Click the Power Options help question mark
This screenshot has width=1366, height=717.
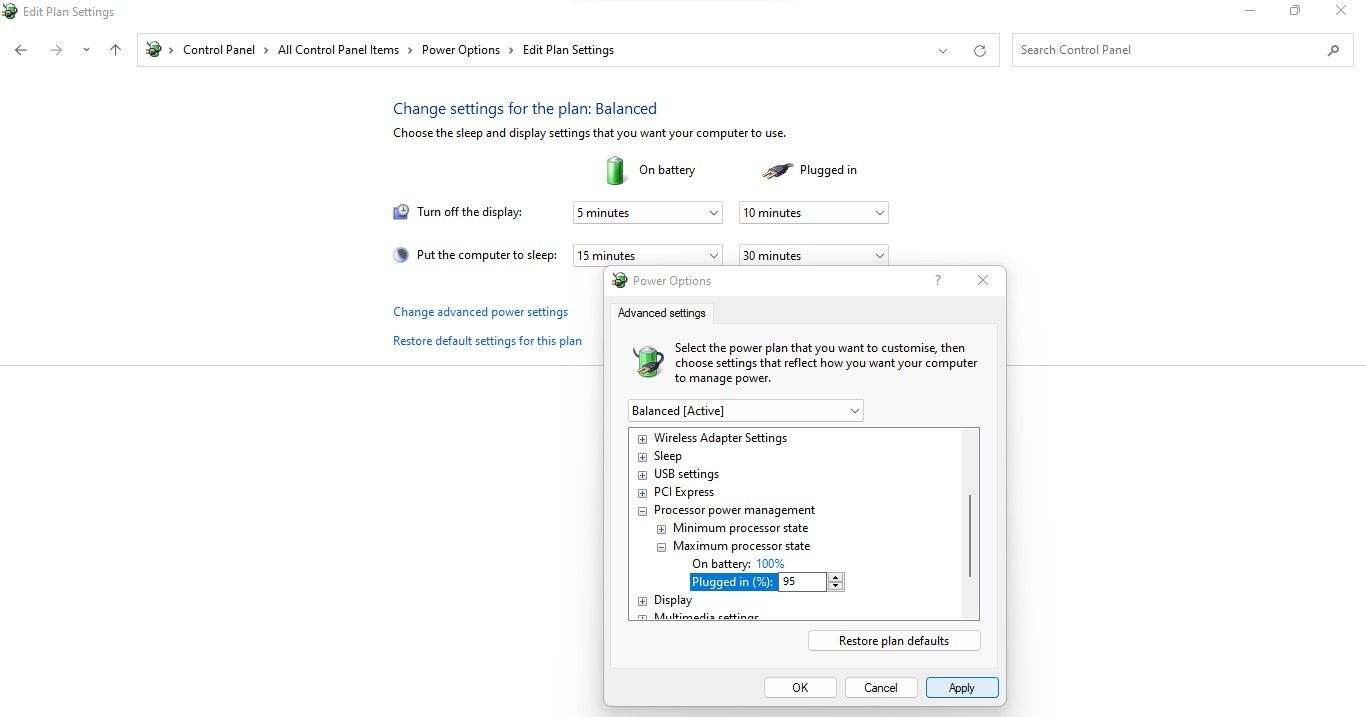[937, 281]
